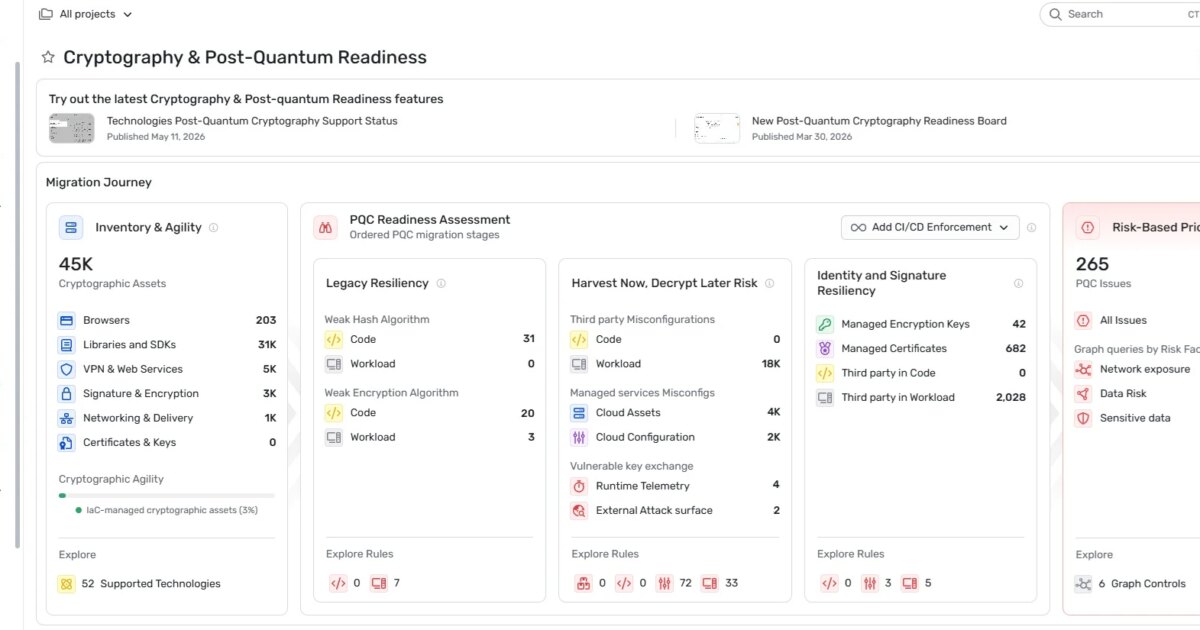Click the Data Risk icon

(1083, 394)
